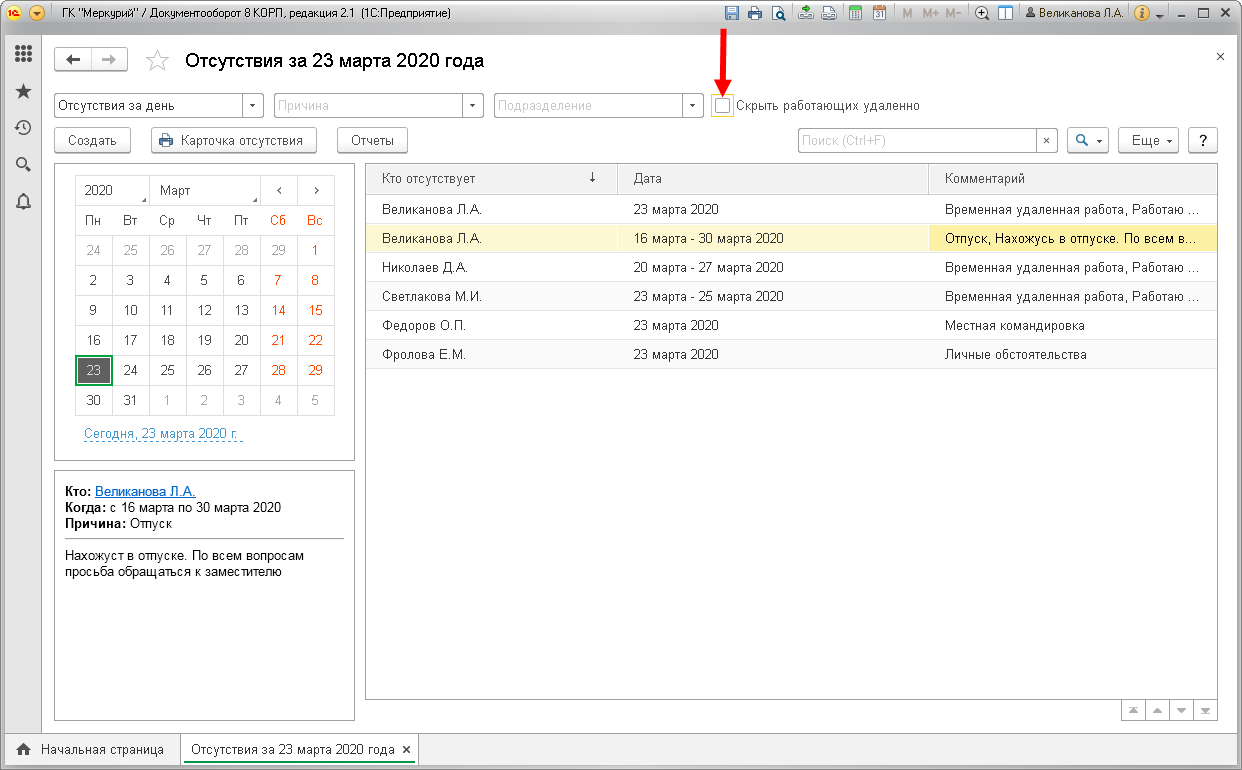Click the M memory button in the title bar
Image resolution: width=1242 pixels, height=770 pixels.
click(x=907, y=13)
